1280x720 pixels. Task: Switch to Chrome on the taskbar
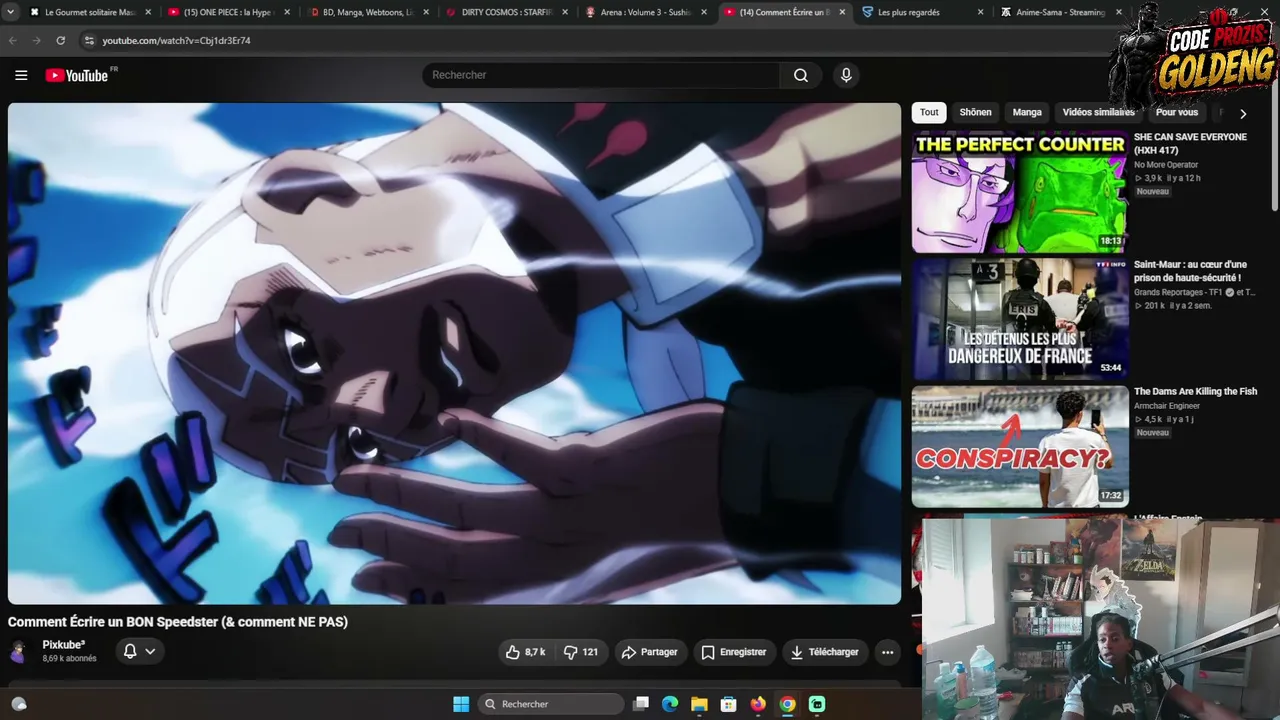click(x=787, y=704)
